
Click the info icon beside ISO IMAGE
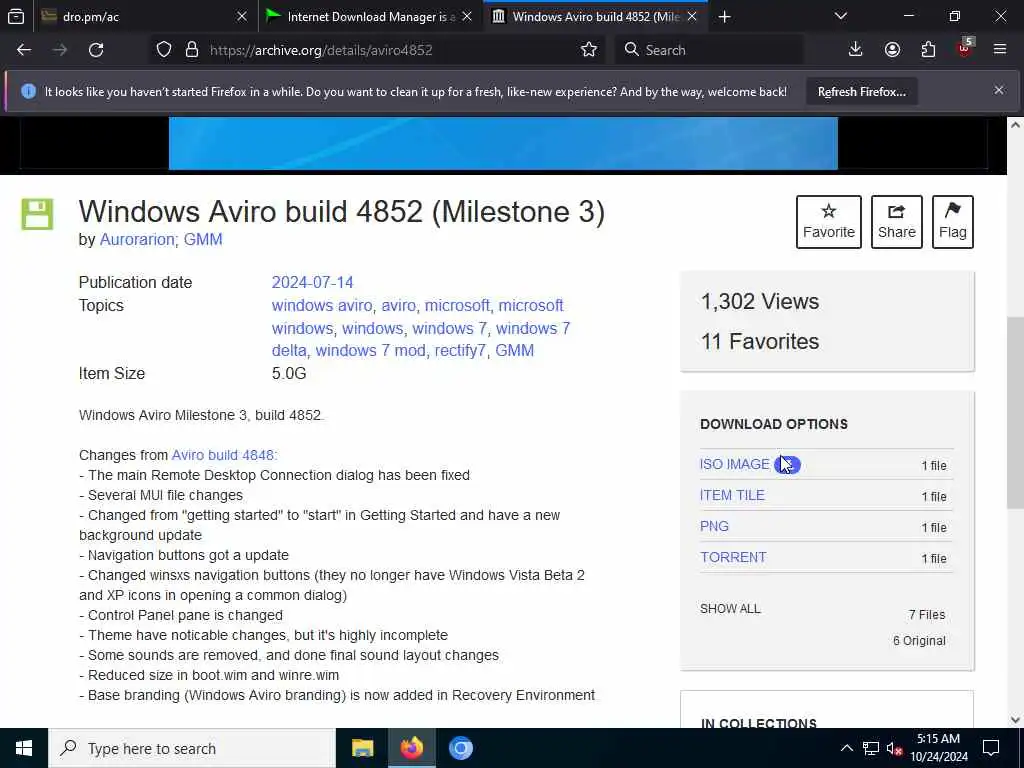787,464
